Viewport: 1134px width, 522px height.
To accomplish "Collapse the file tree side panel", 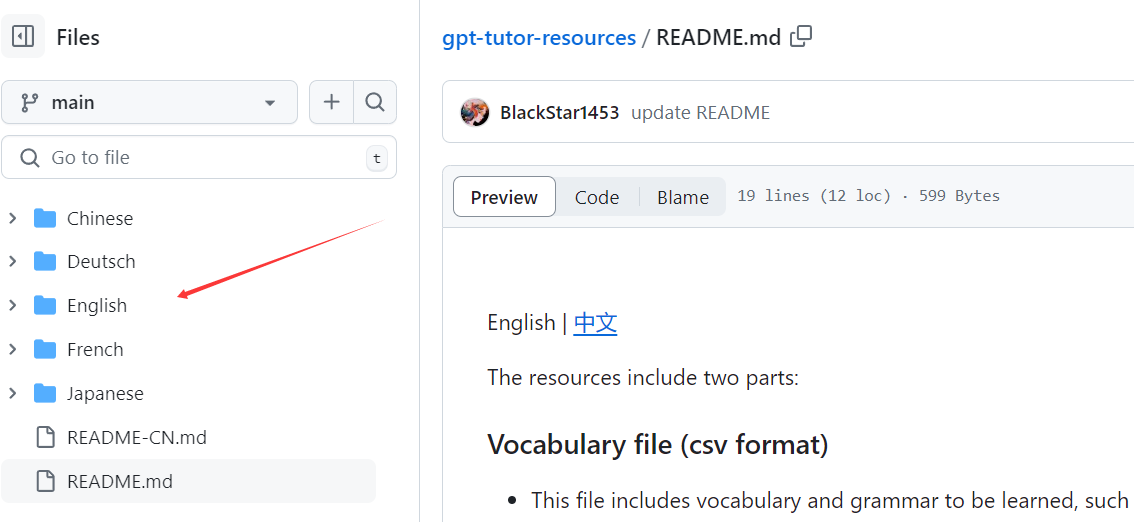I will (24, 37).
